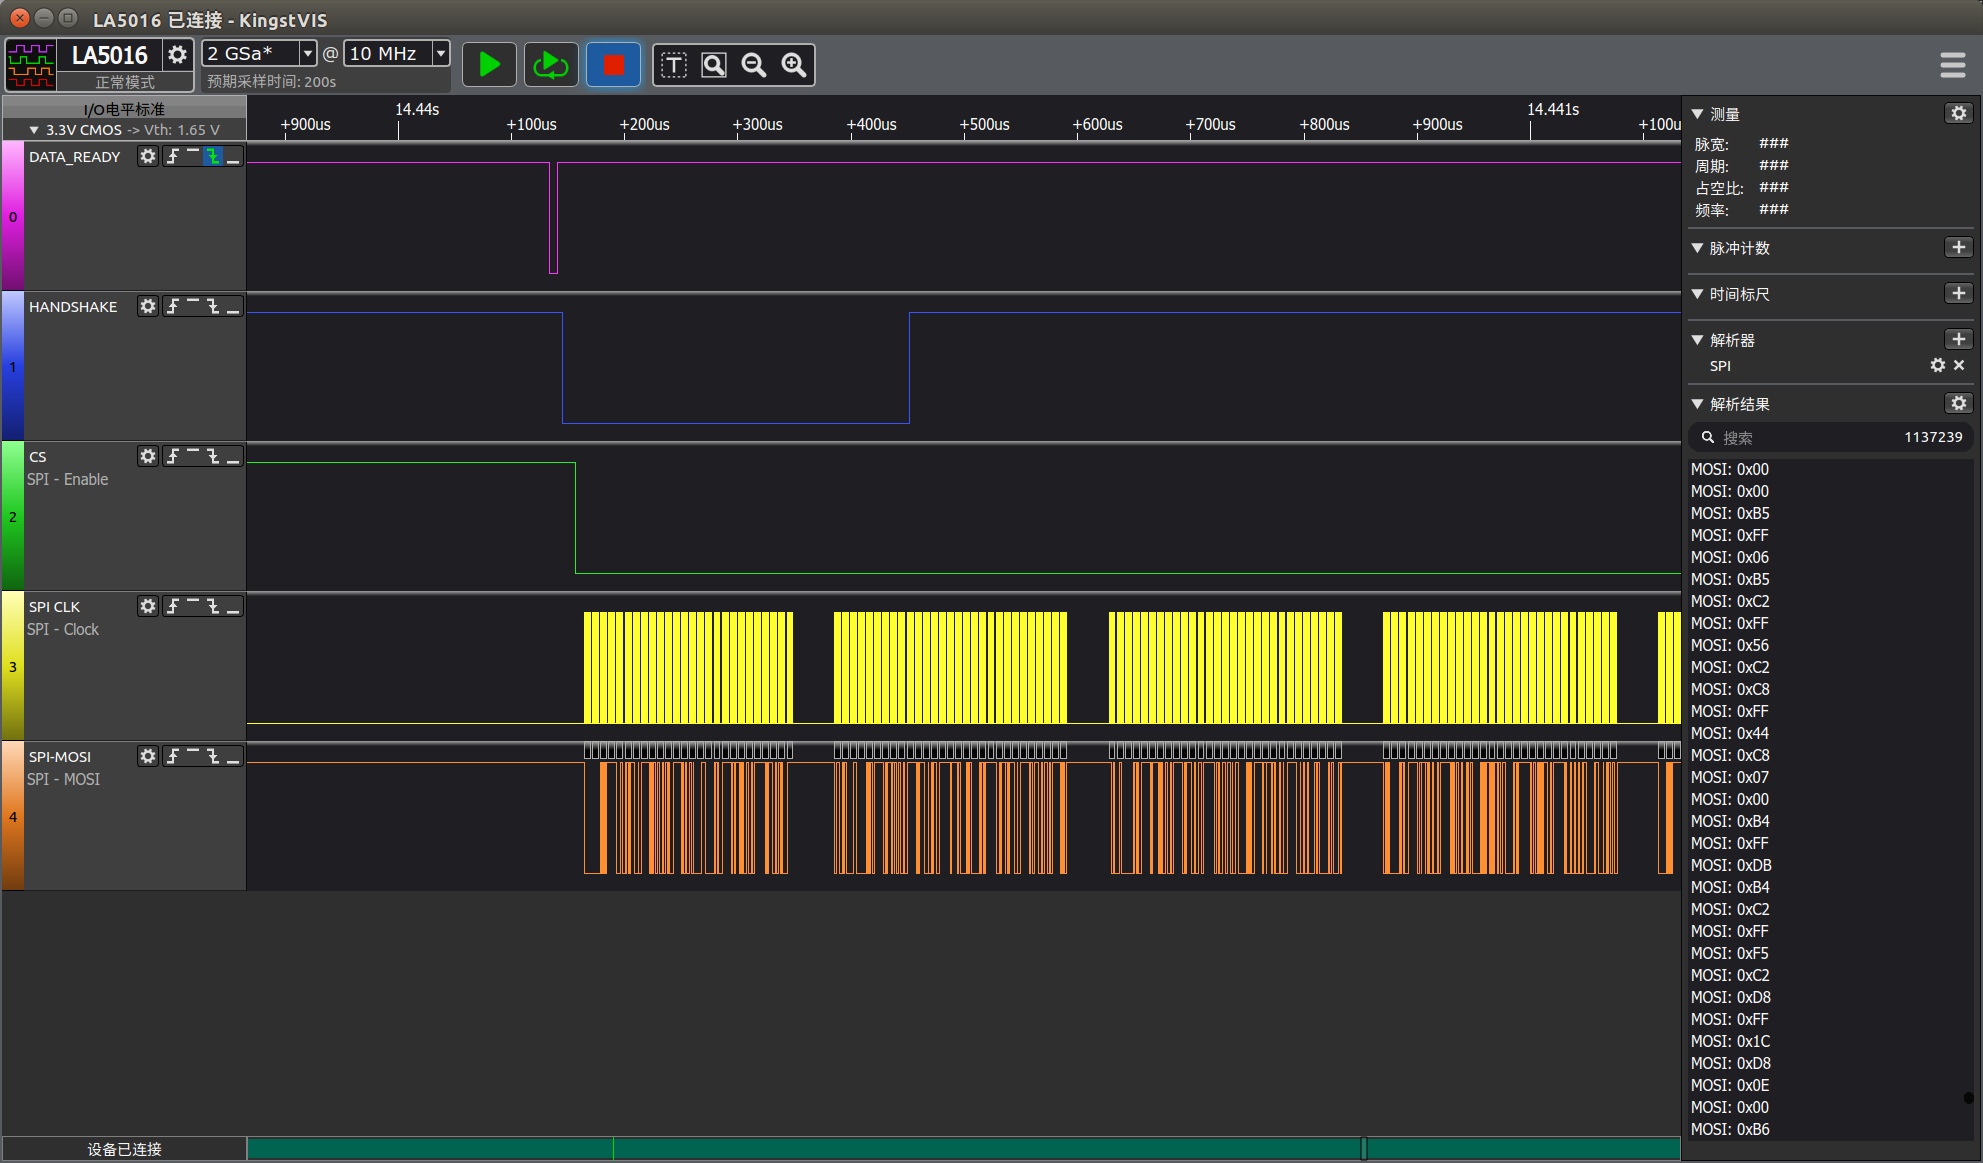Select result row MOSI: 0x56
Viewport: 1983px width, 1163px height.
[1730, 645]
